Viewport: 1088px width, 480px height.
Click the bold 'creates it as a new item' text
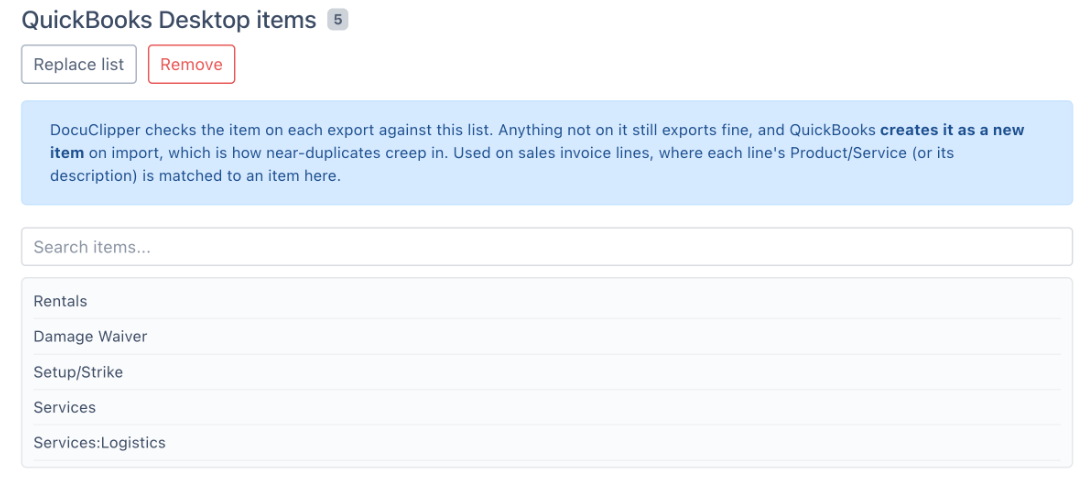(952, 130)
